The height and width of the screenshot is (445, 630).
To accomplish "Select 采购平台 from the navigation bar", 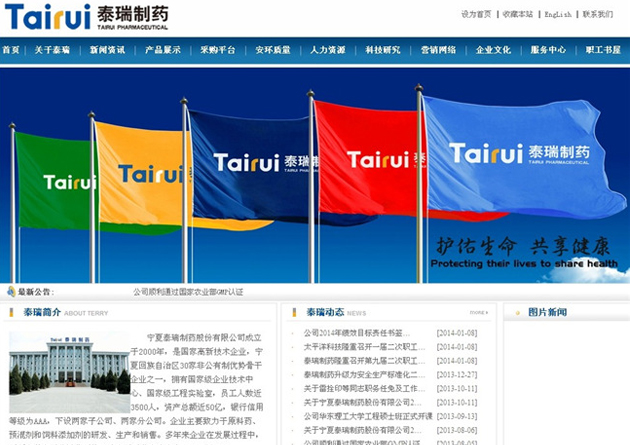I will point(218,50).
